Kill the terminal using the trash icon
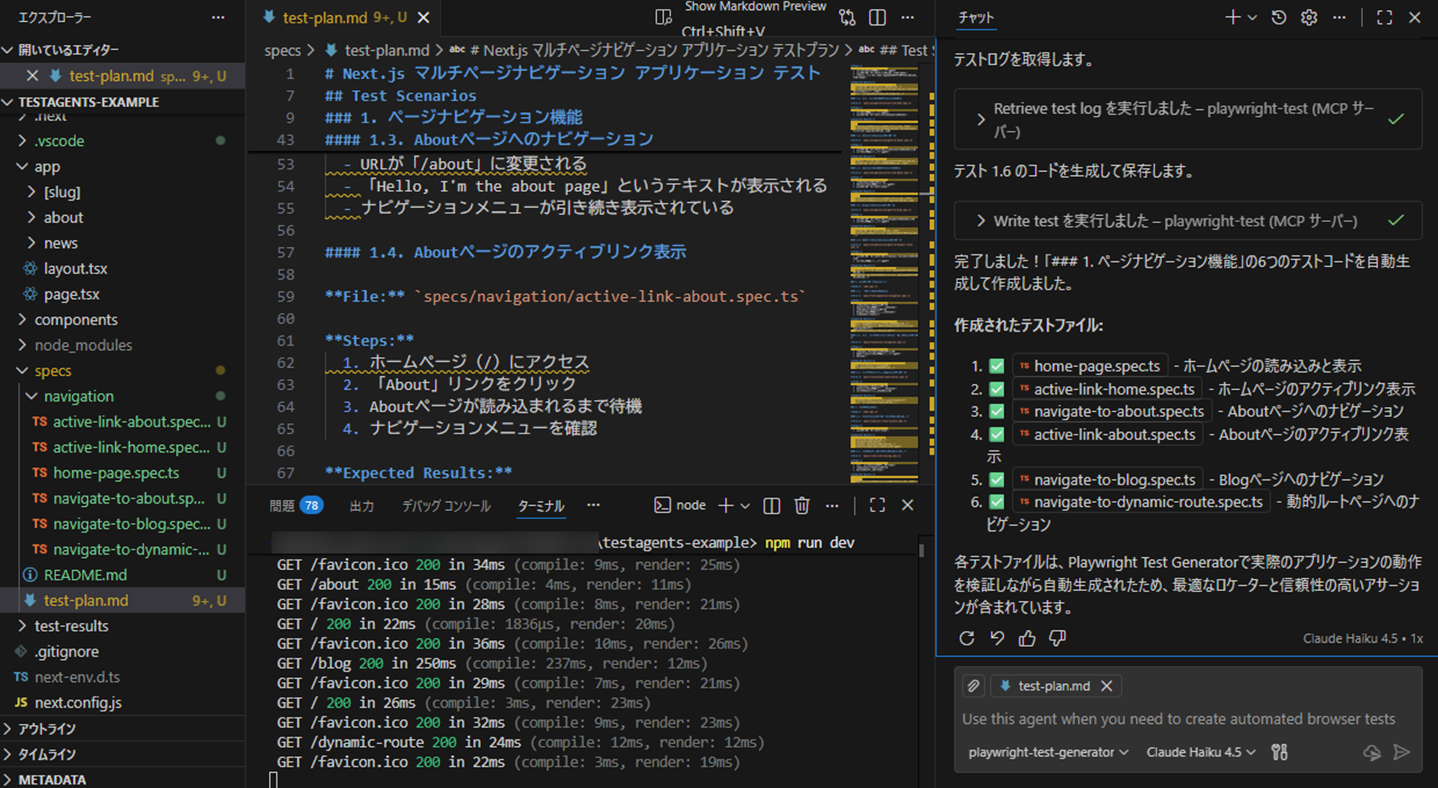This screenshot has width=1438, height=788. (x=801, y=505)
